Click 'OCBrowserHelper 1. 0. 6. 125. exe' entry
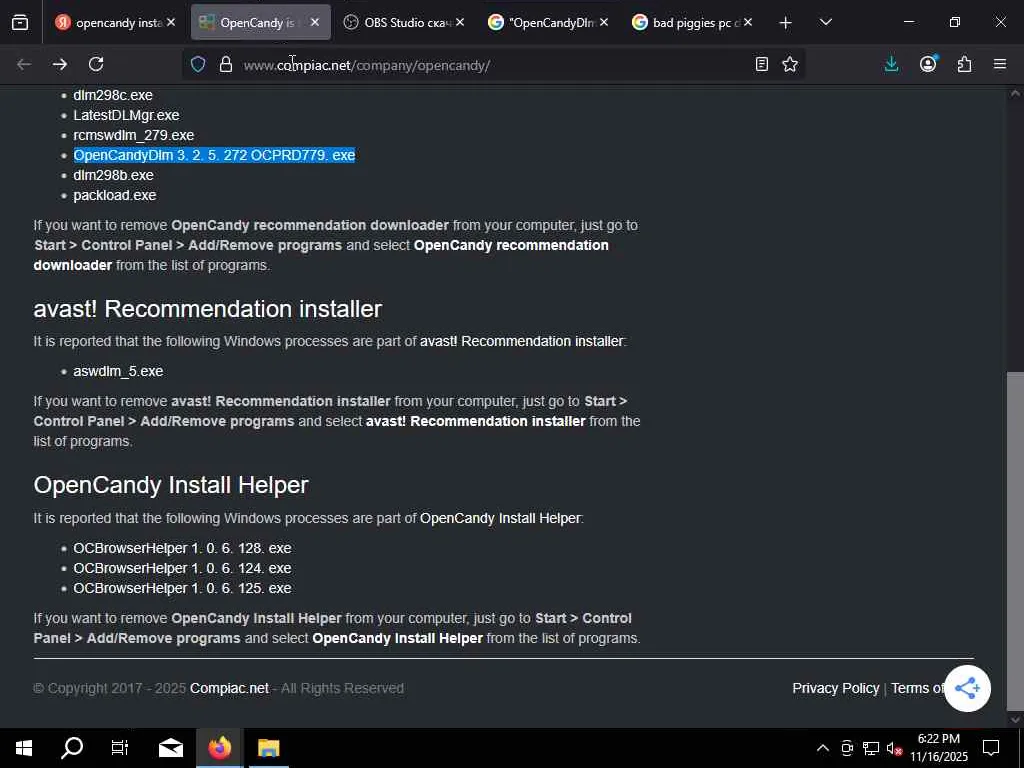This screenshot has width=1024, height=768. point(182,588)
